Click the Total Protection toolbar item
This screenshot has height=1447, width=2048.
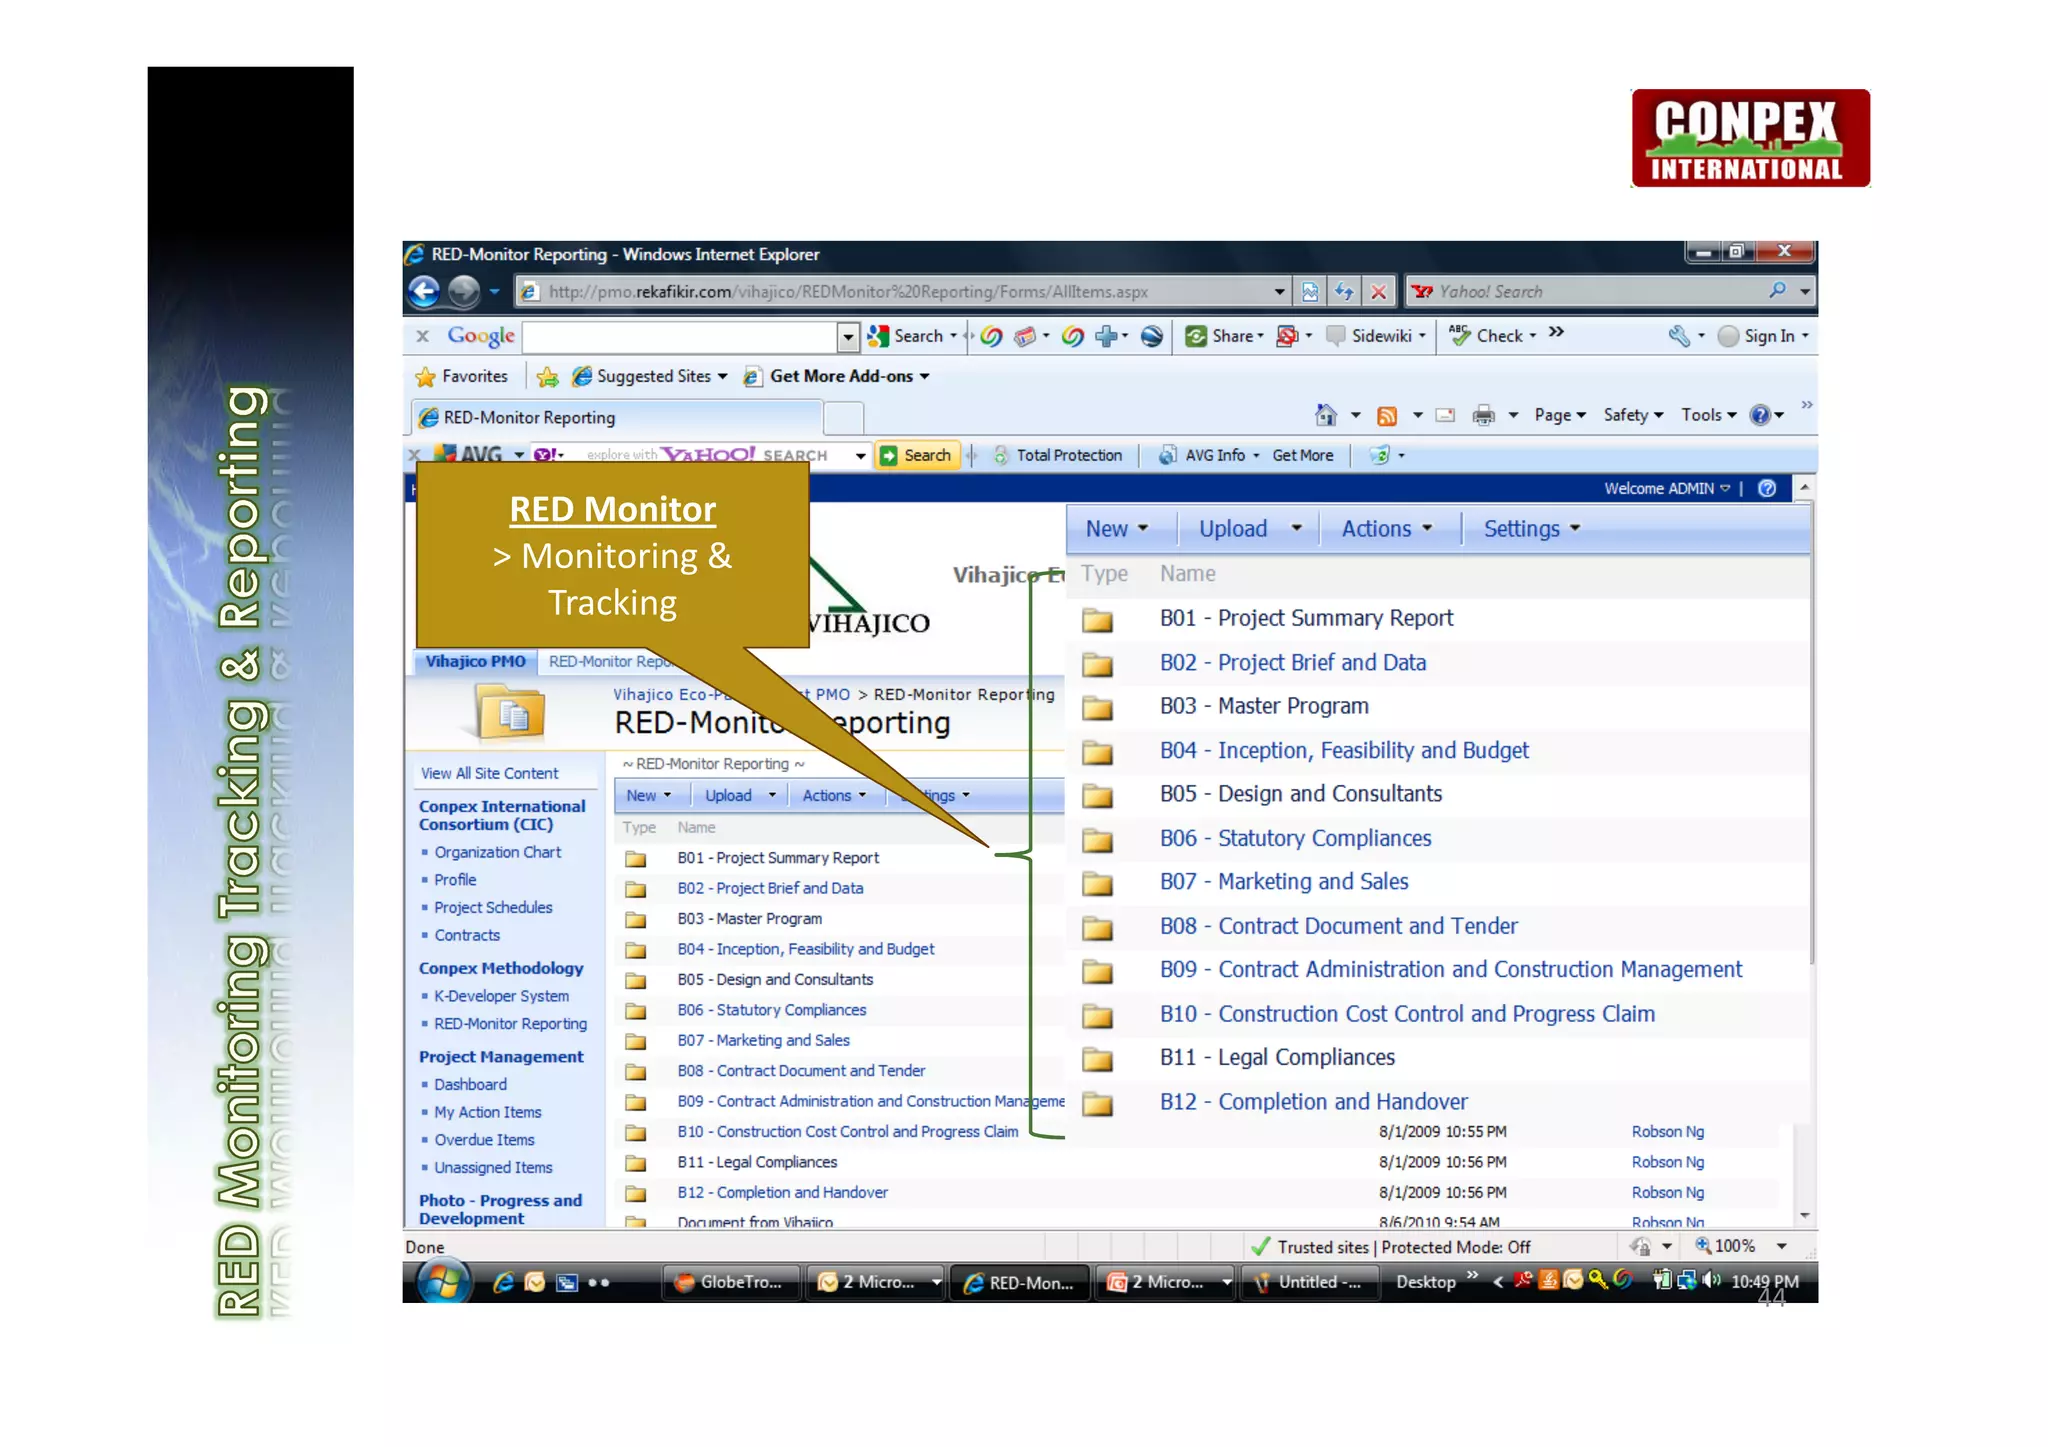(1058, 455)
